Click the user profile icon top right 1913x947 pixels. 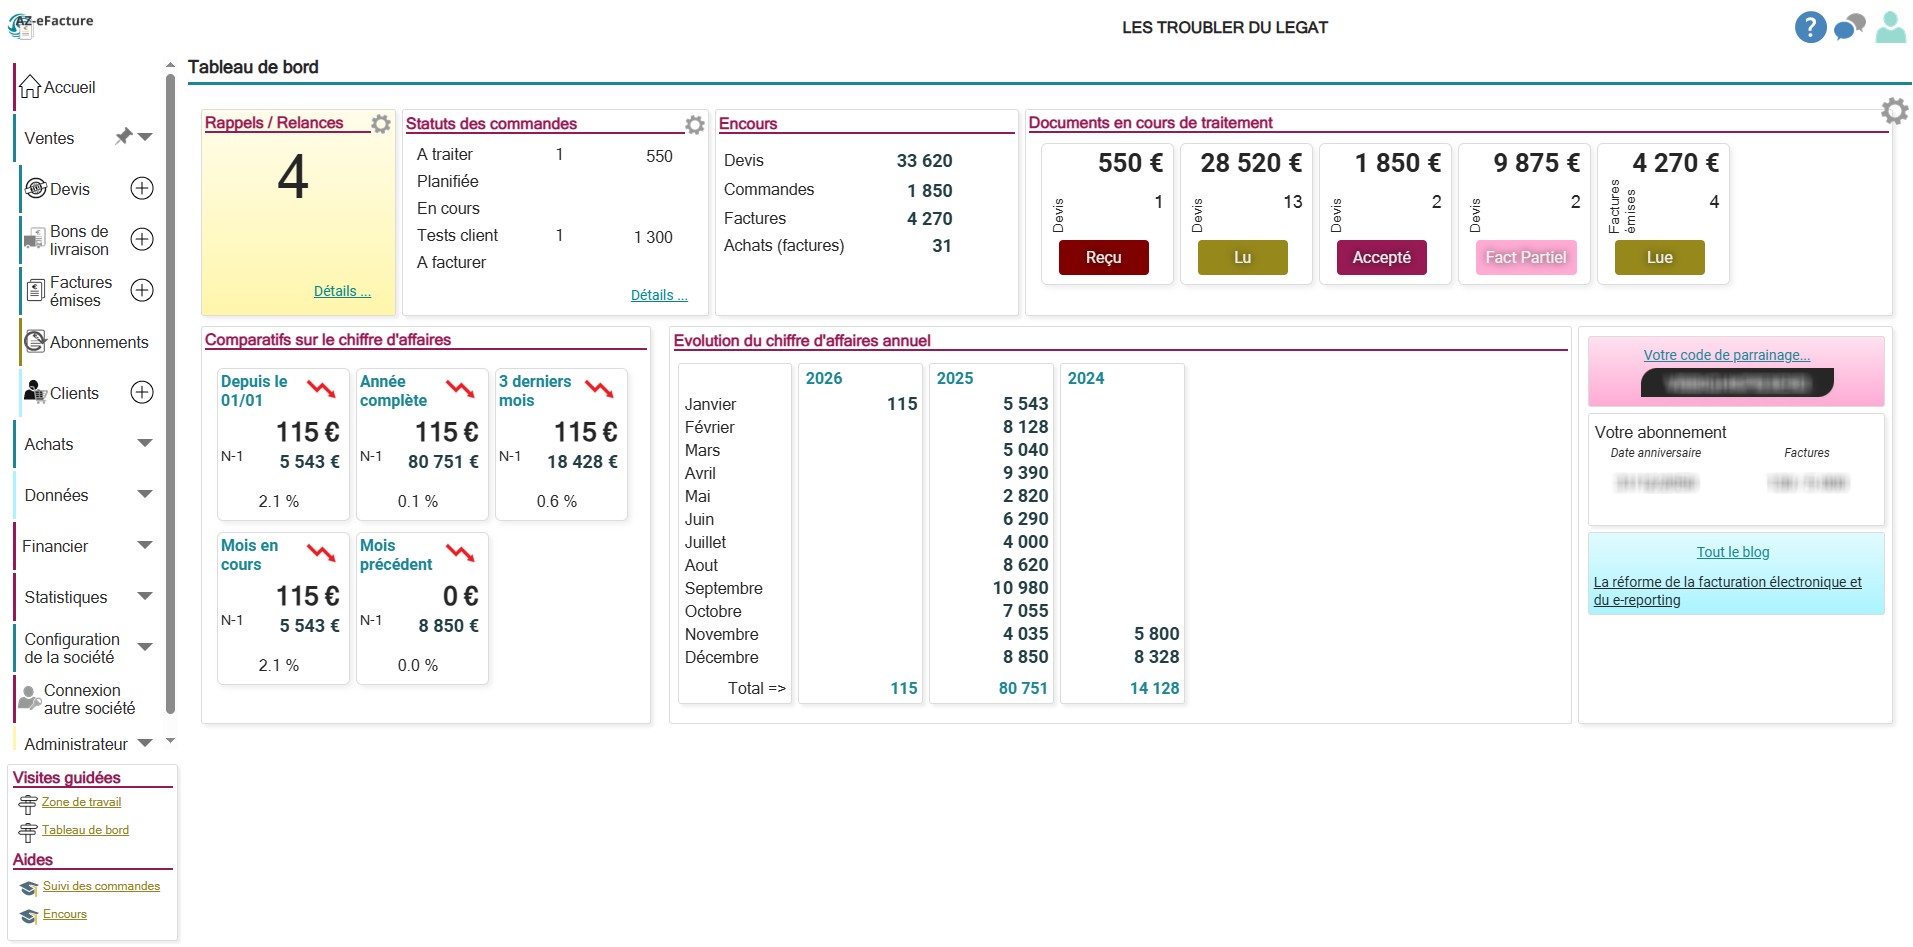1891,27
